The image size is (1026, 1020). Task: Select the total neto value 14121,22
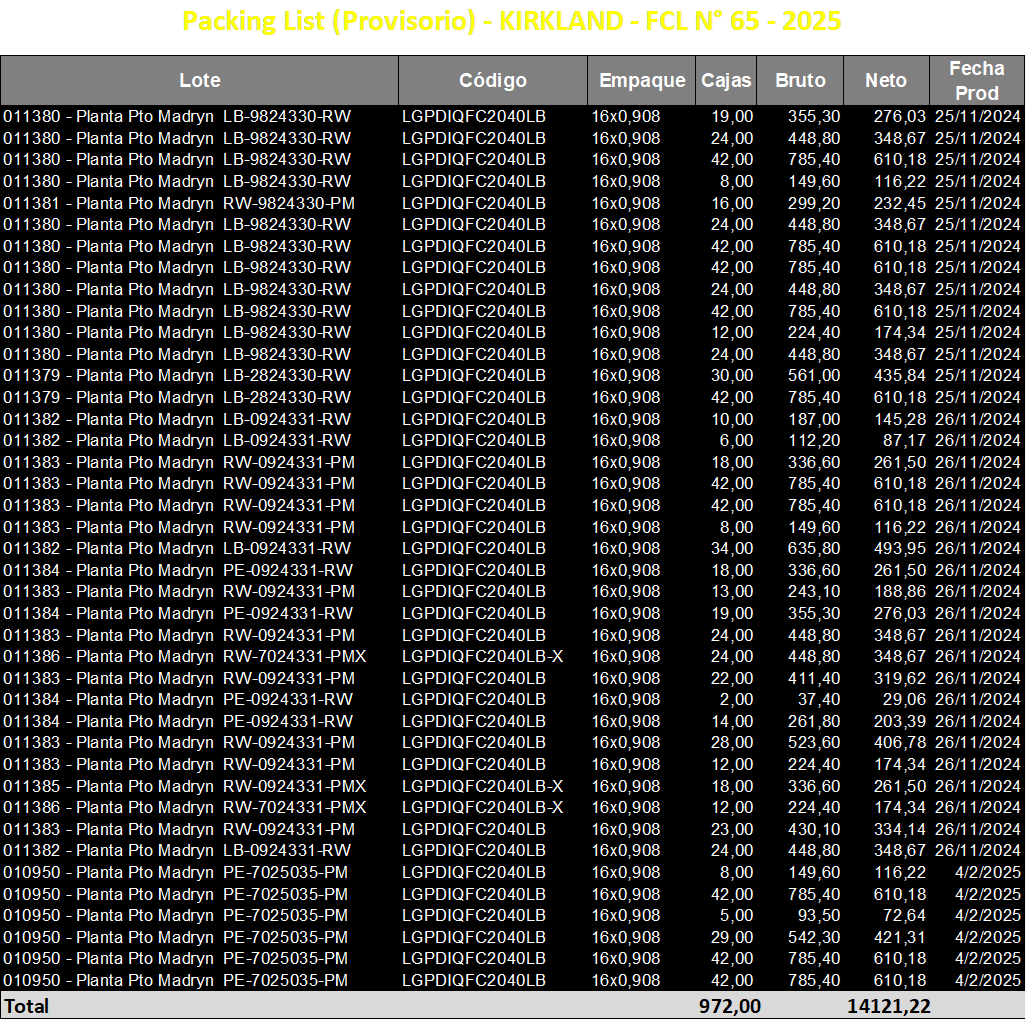point(889,1006)
